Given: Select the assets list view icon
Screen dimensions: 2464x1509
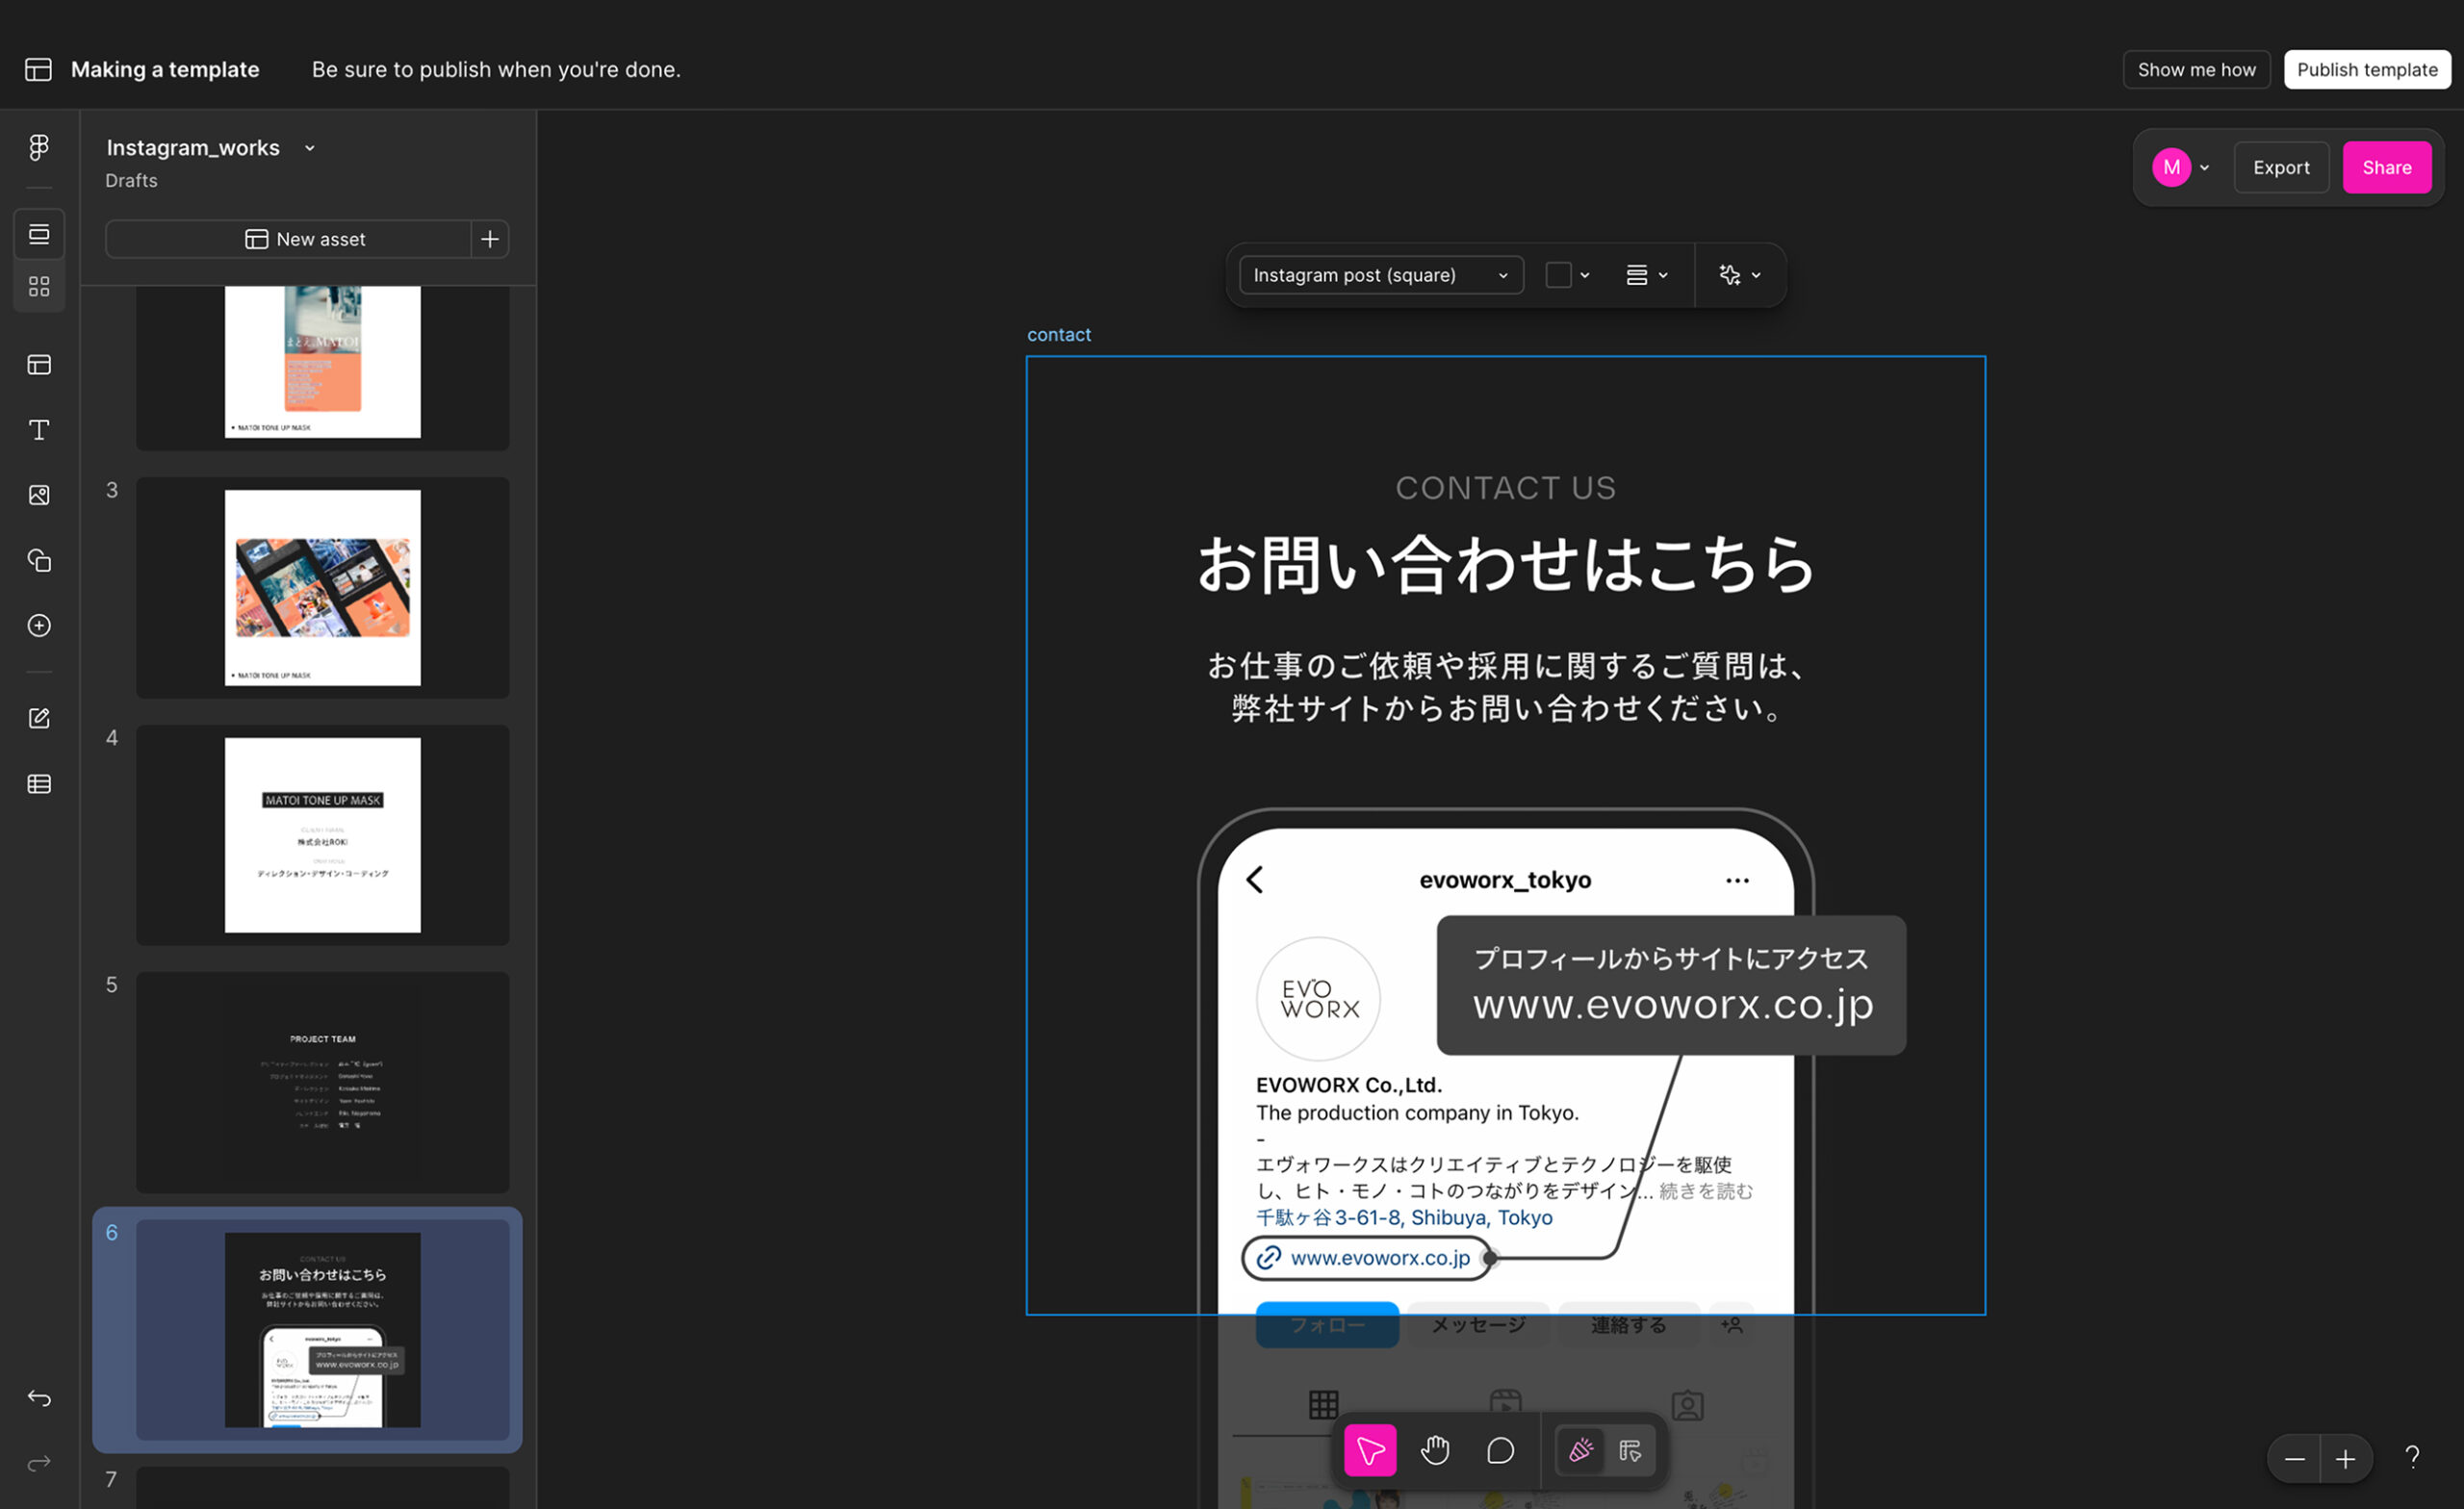Looking at the screenshot, I should (39, 234).
